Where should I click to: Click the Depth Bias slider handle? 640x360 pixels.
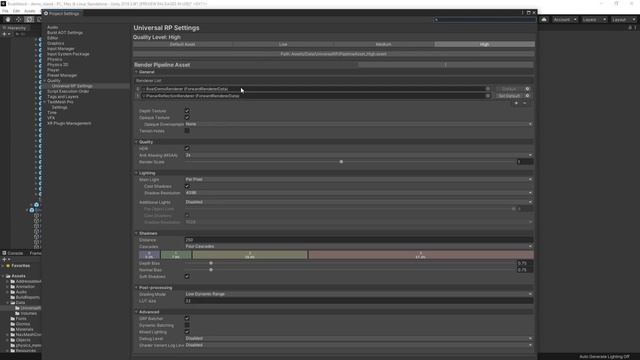click(211, 263)
